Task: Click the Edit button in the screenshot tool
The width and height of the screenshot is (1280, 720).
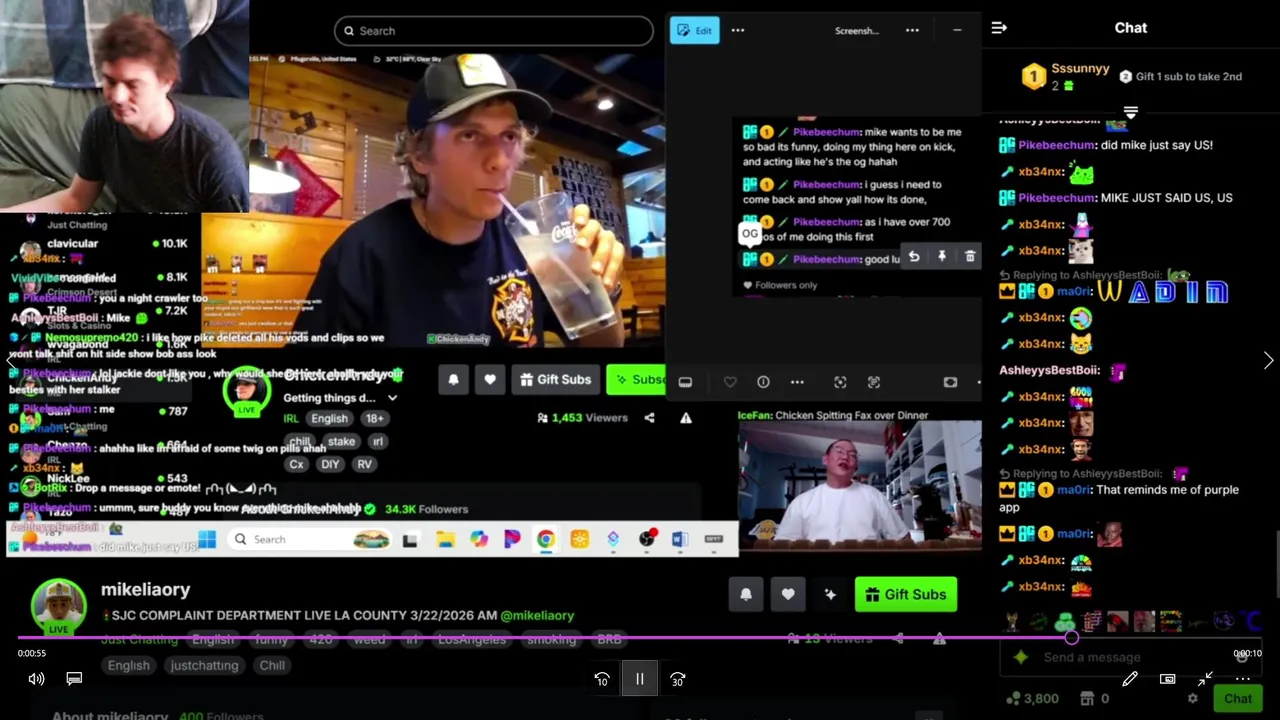Action: coord(694,30)
